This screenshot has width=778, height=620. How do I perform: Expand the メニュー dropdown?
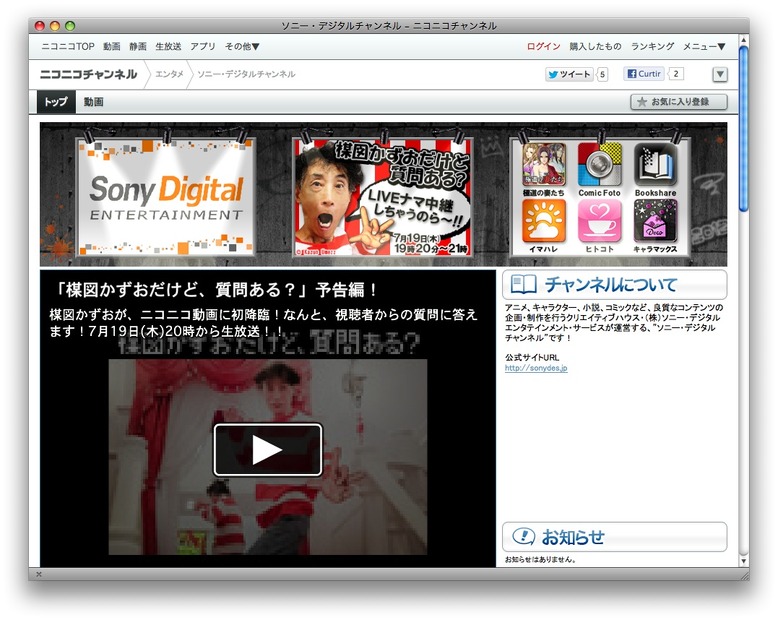[704, 46]
